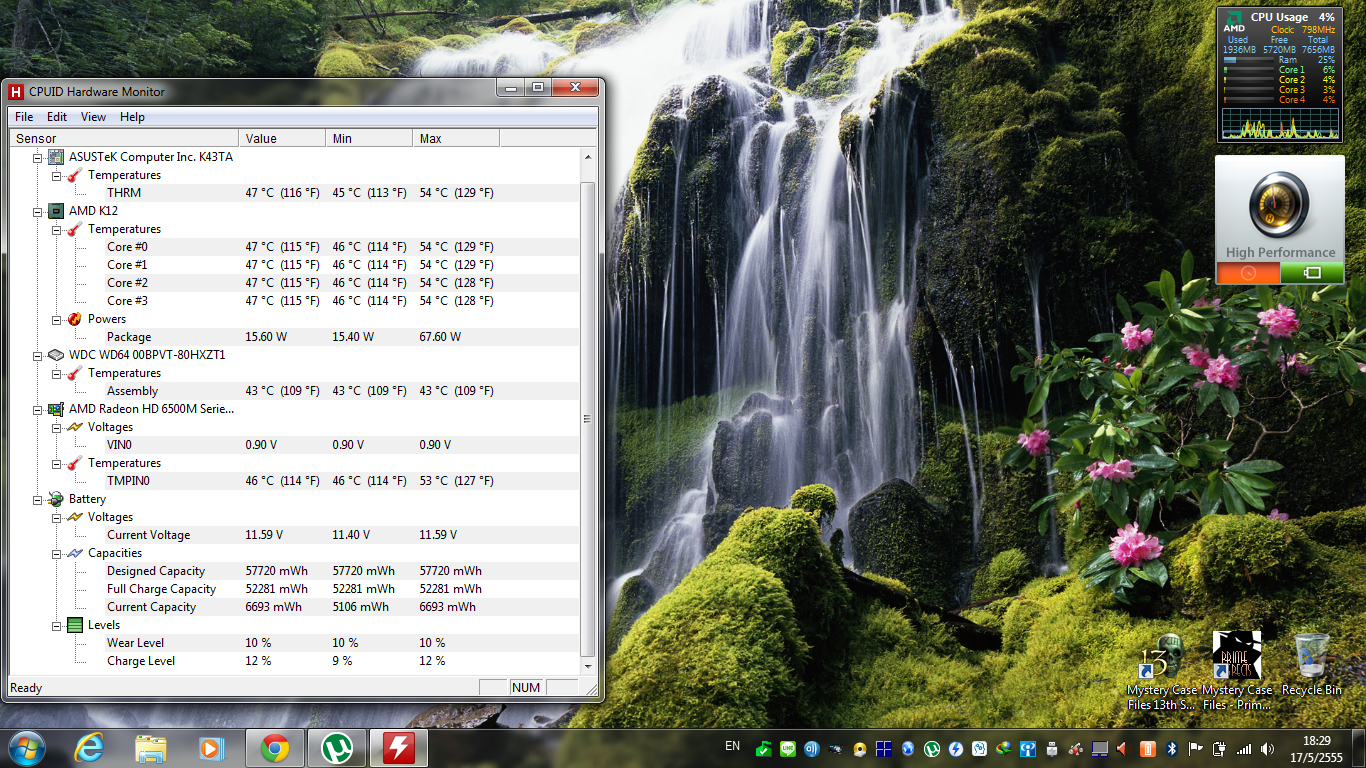Click the Max column header

click(x=457, y=138)
